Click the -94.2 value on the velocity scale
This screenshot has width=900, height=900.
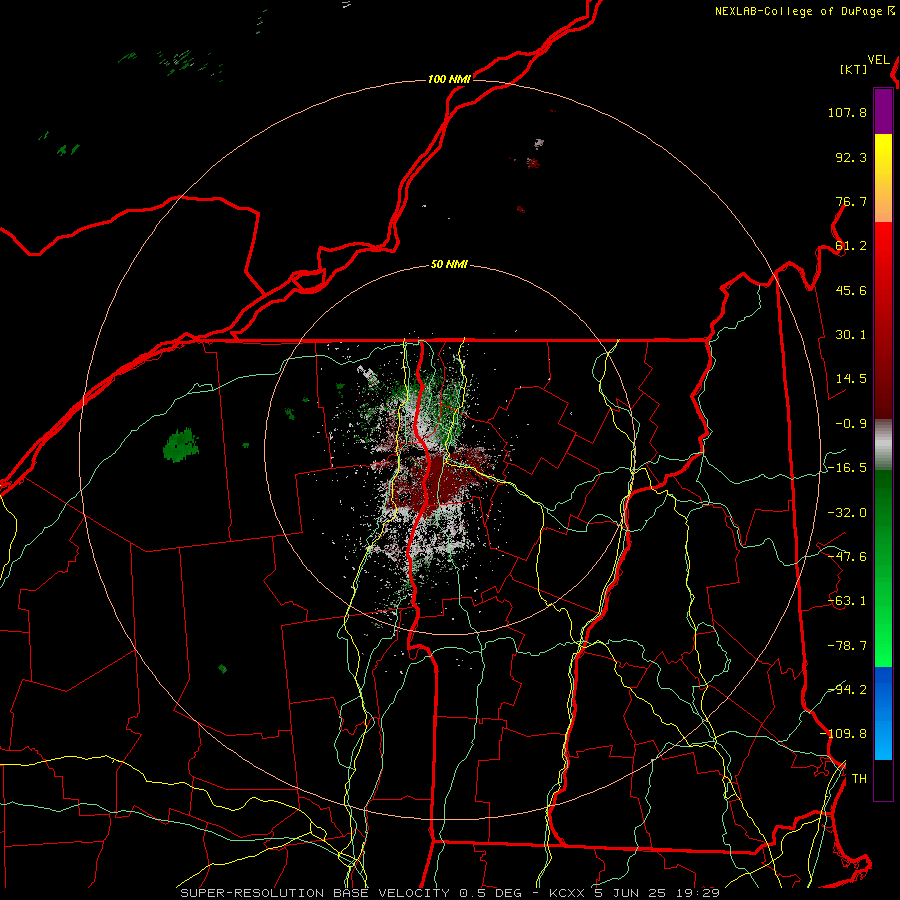click(847, 690)
